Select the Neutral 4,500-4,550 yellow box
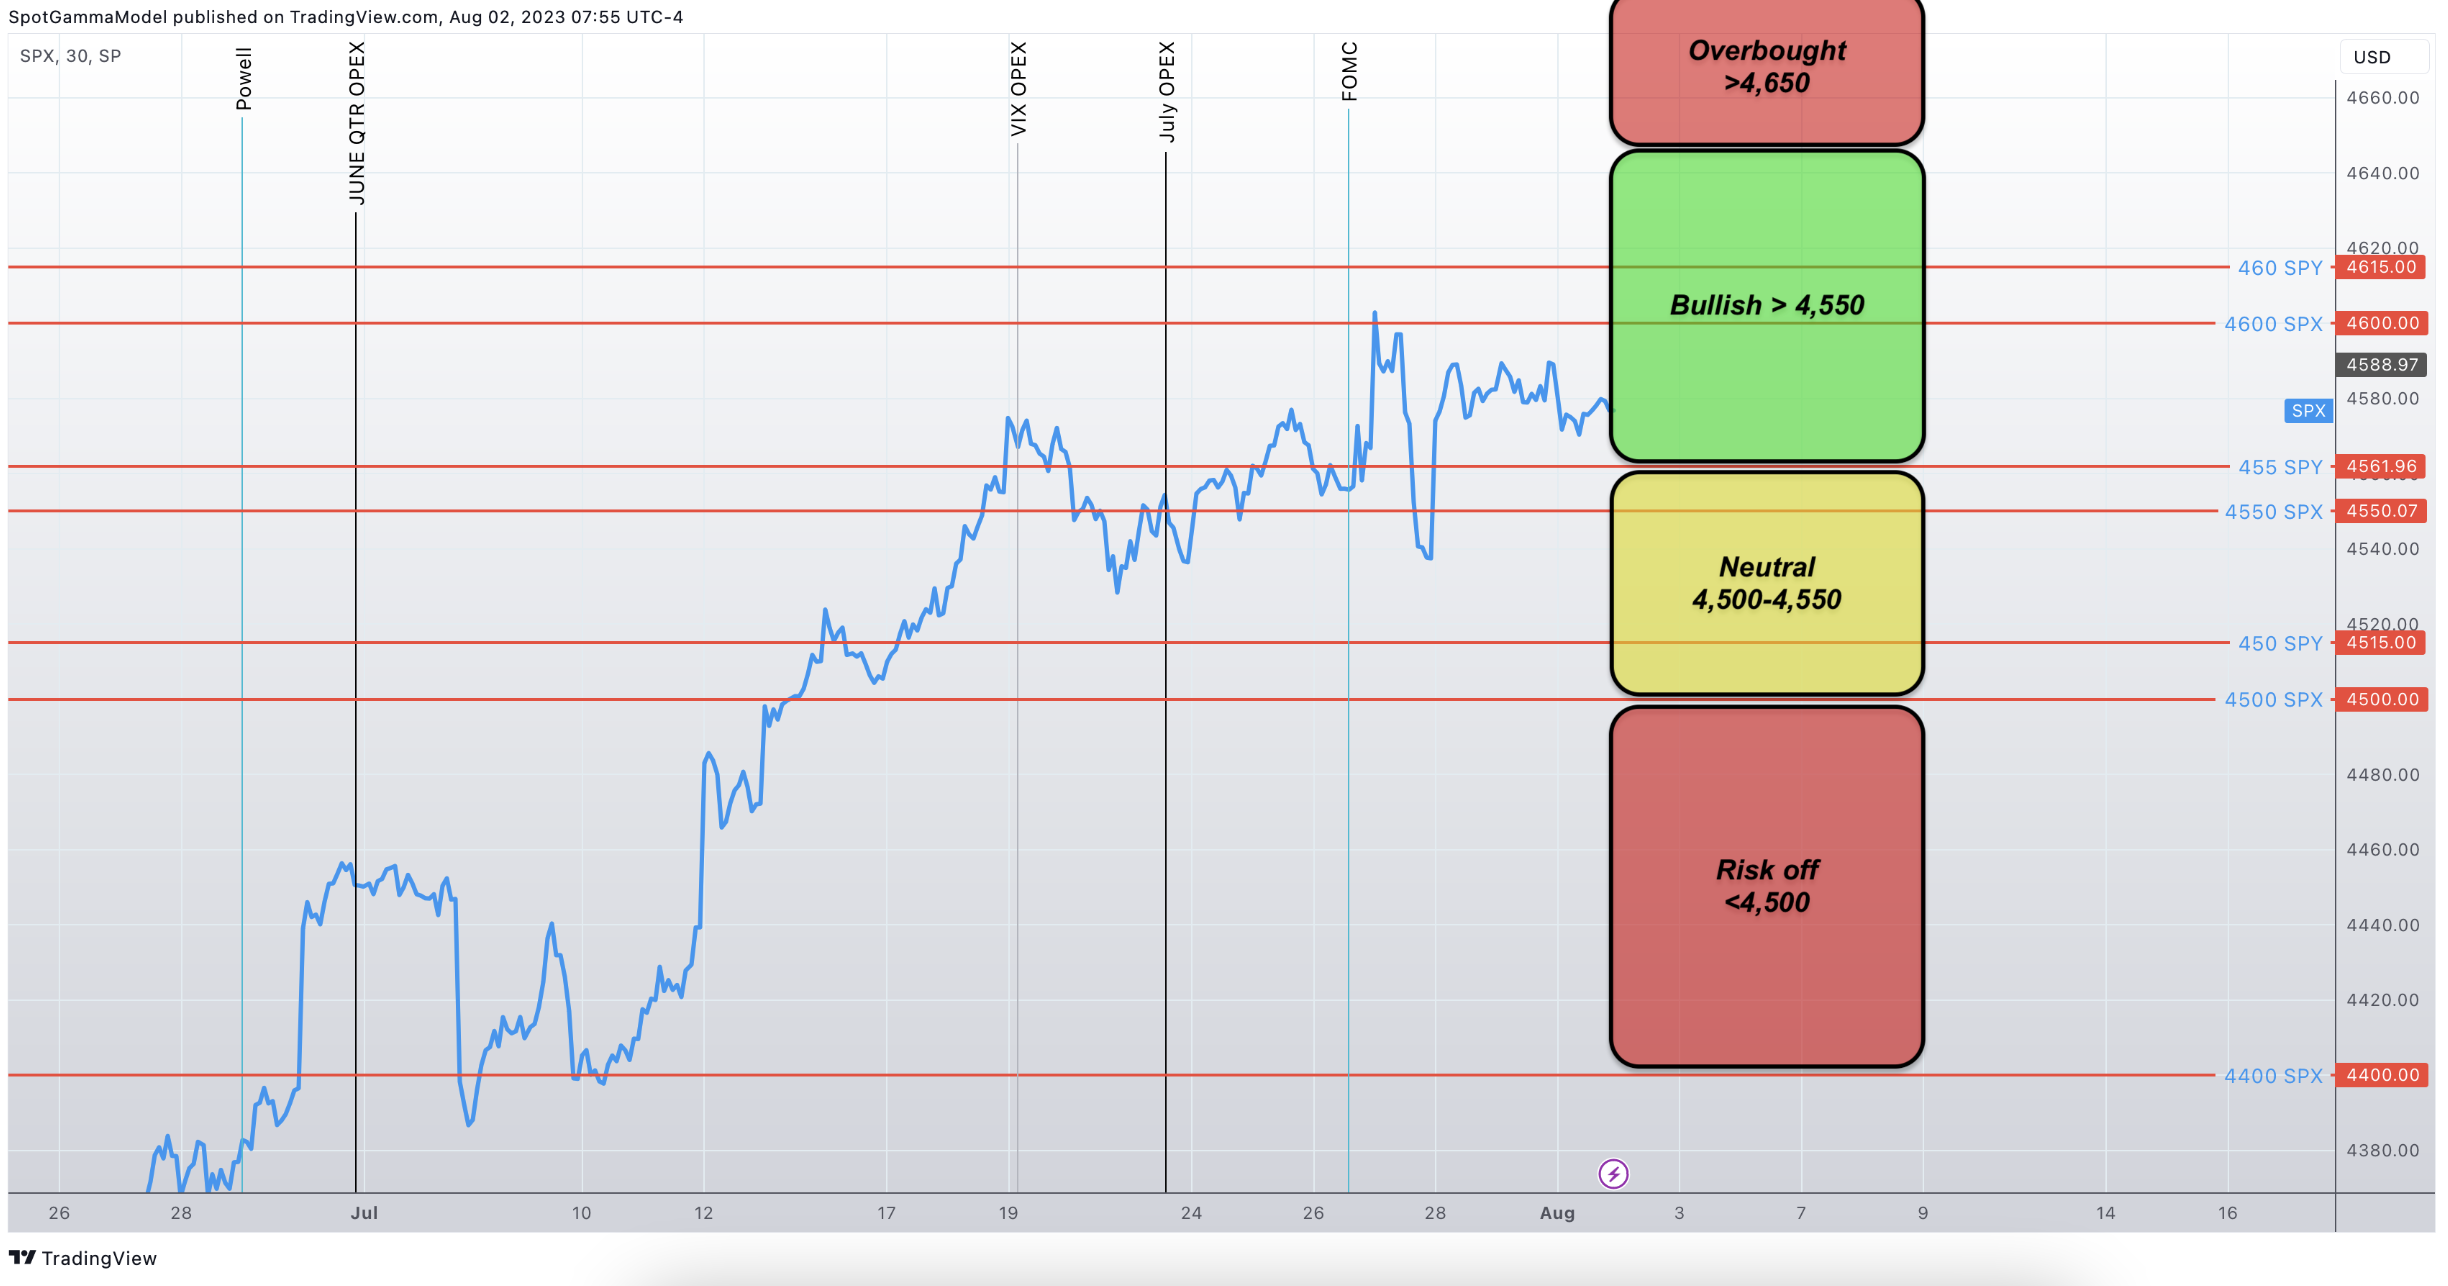This screenshot has width=2448, height=1286. coord(1766,583)
